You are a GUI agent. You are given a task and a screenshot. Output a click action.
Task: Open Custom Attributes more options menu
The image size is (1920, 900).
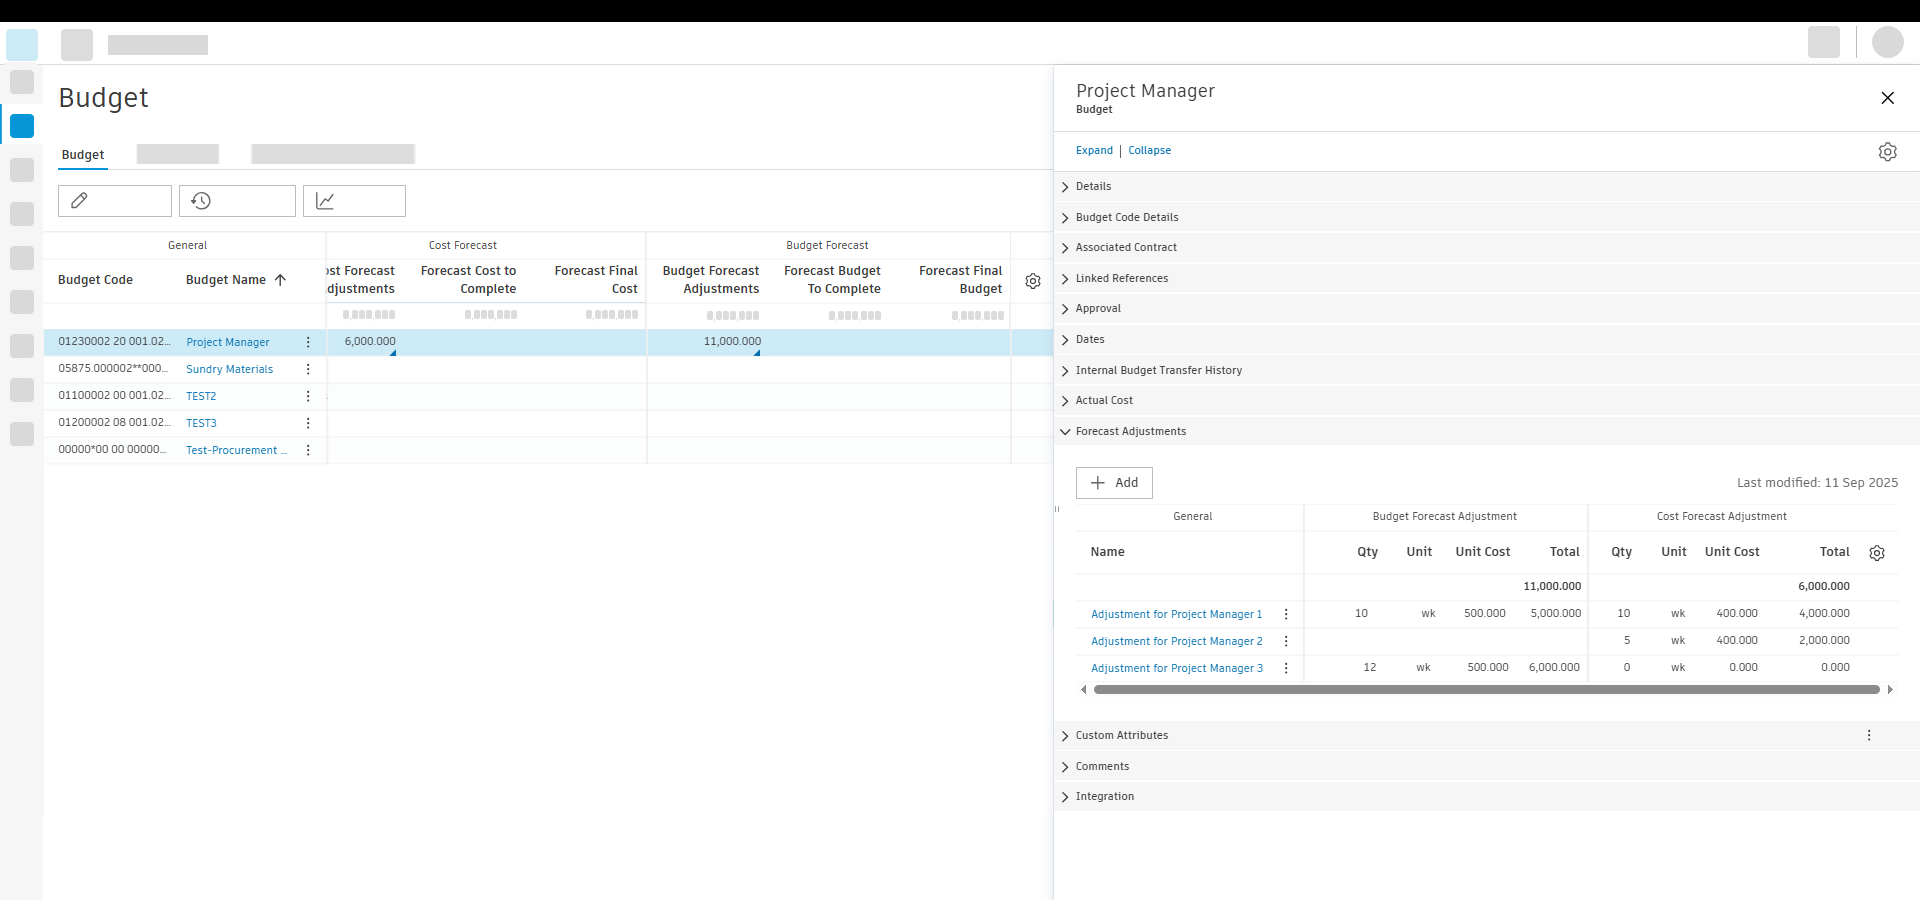(1869, 735)
